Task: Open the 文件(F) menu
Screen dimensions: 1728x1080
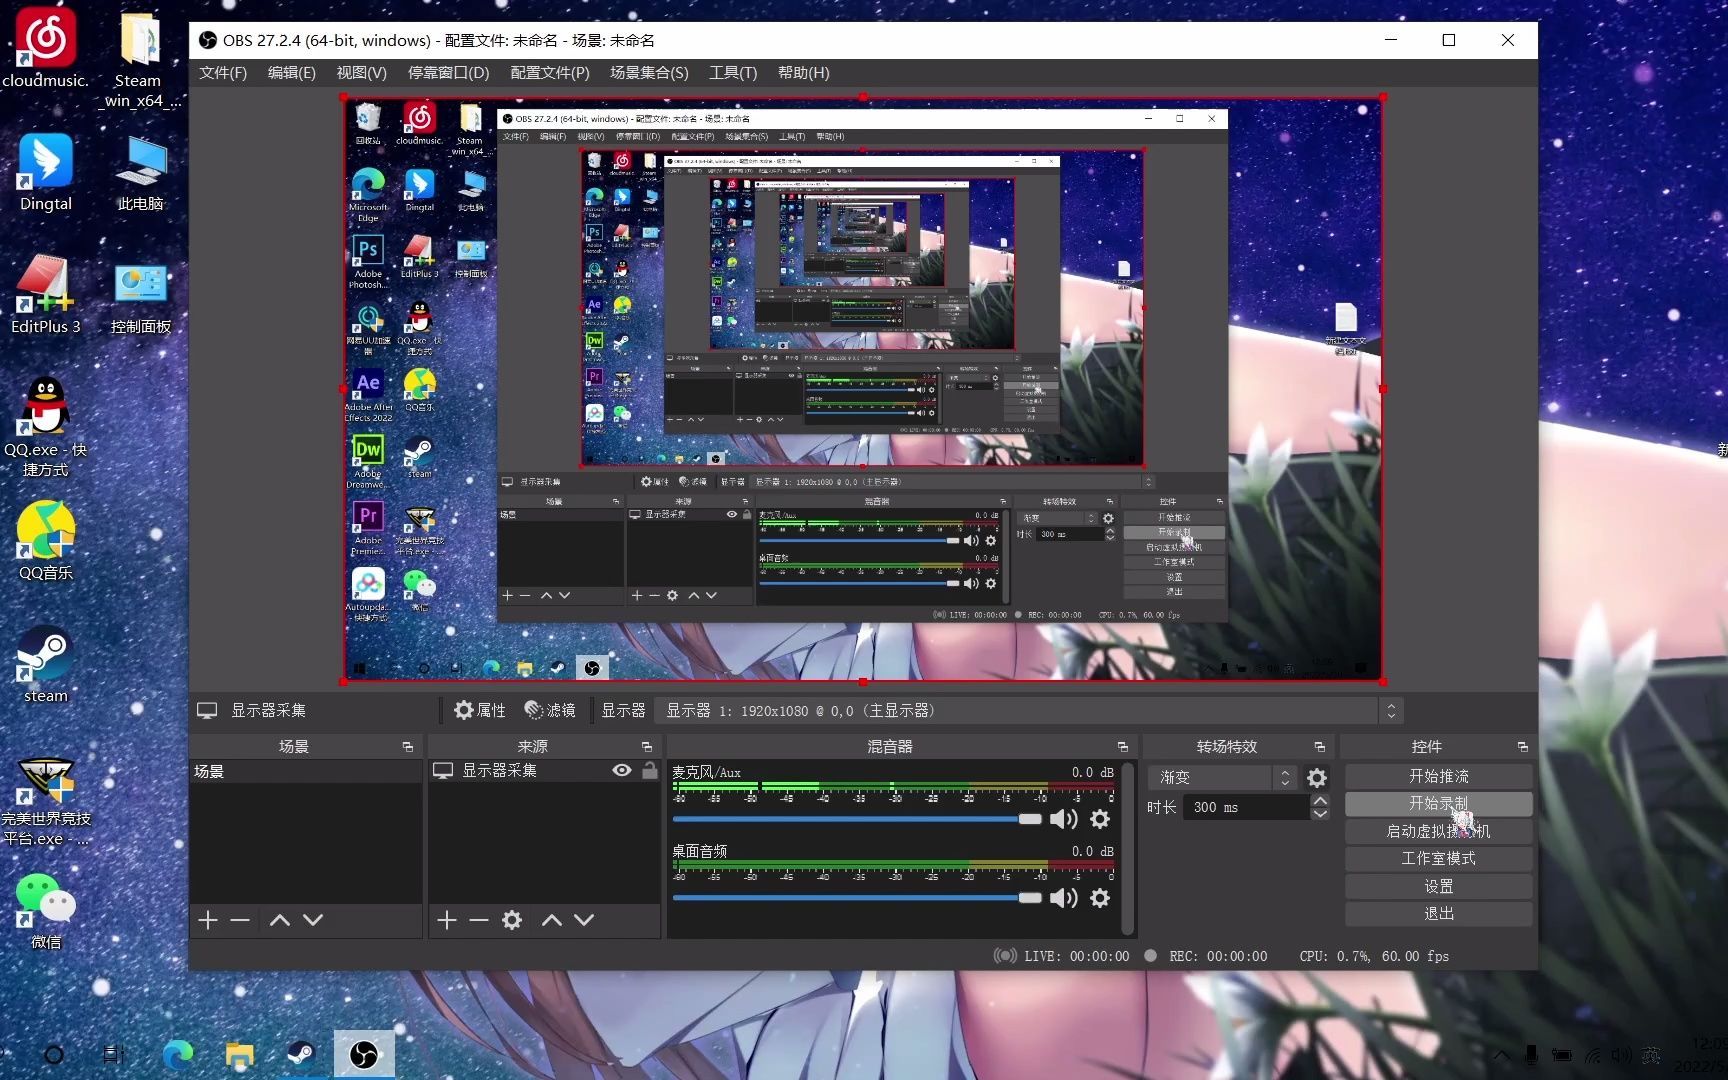Action: (222, 73)
